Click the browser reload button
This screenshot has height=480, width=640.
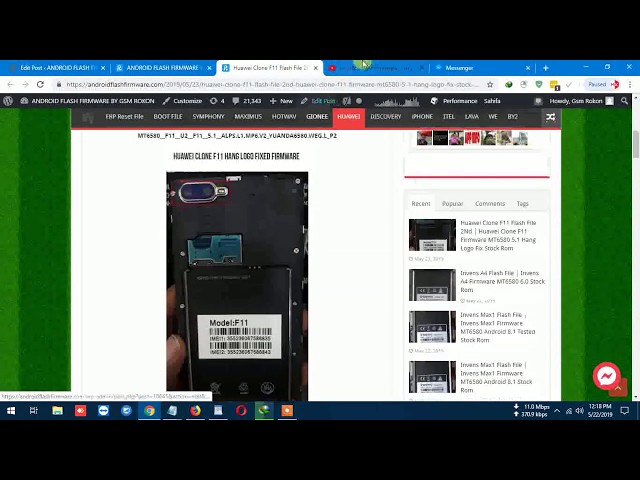click(x=40, y=84)
